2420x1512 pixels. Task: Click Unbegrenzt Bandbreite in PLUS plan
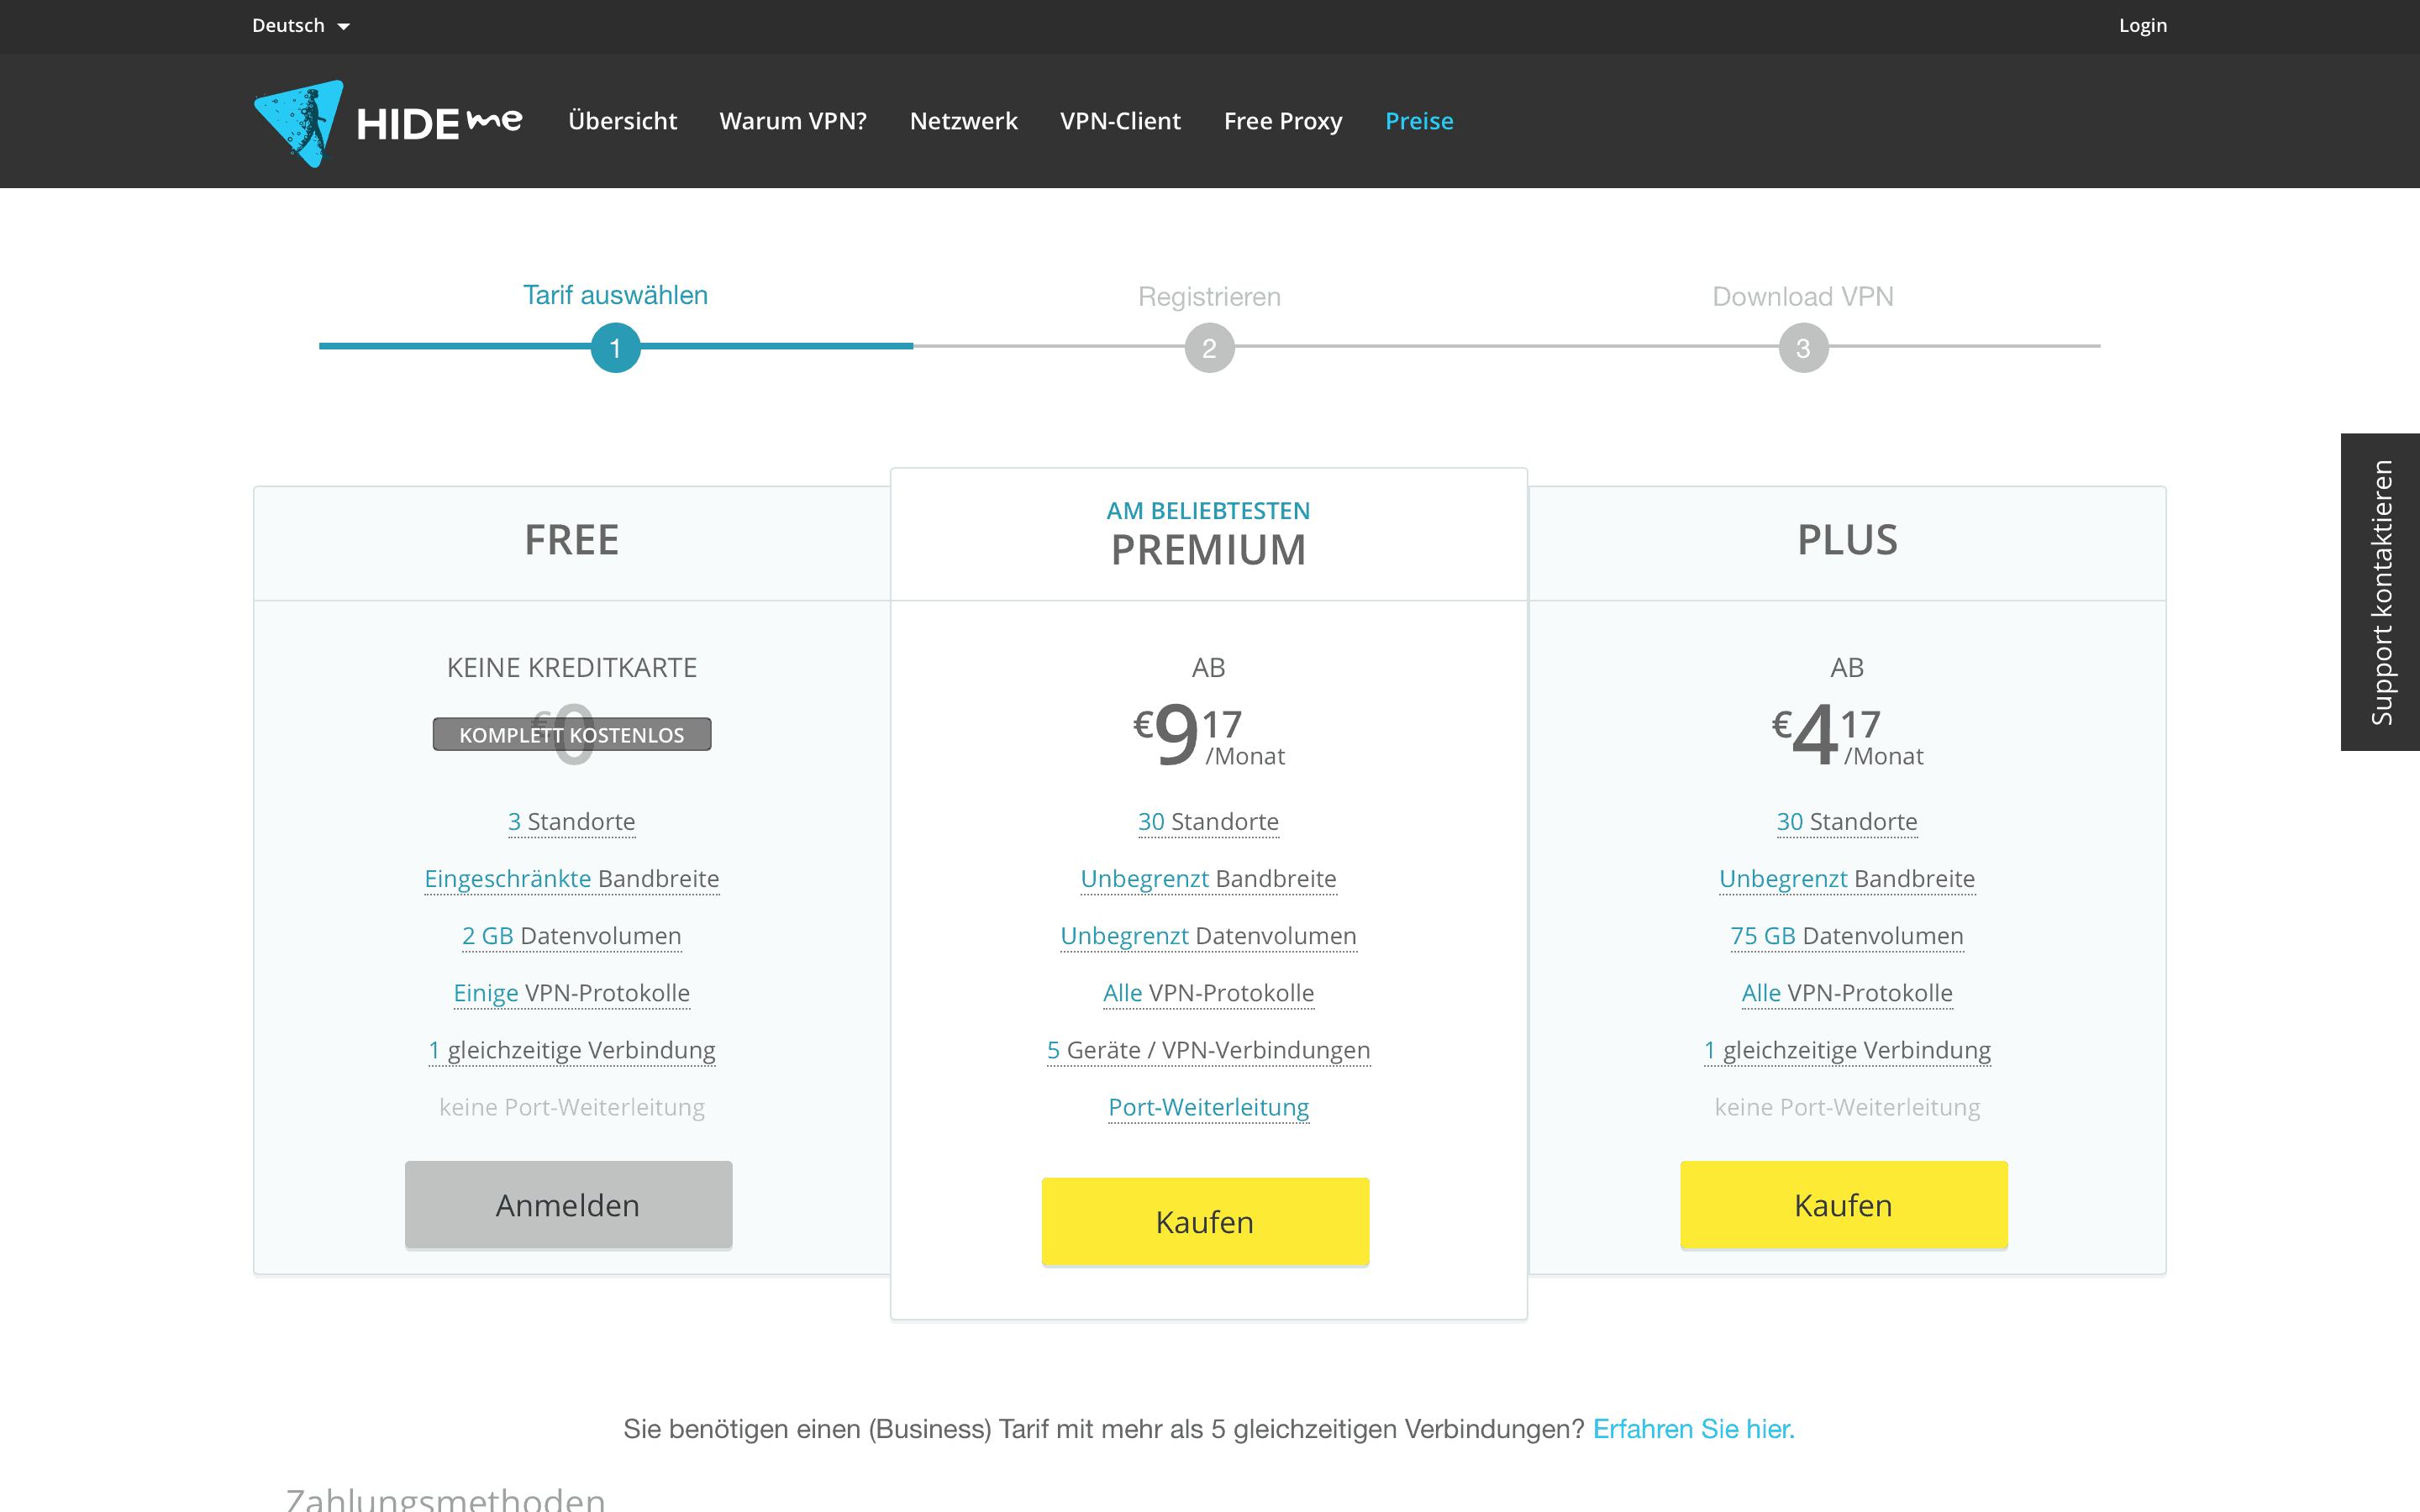(x=1846, y=879)
